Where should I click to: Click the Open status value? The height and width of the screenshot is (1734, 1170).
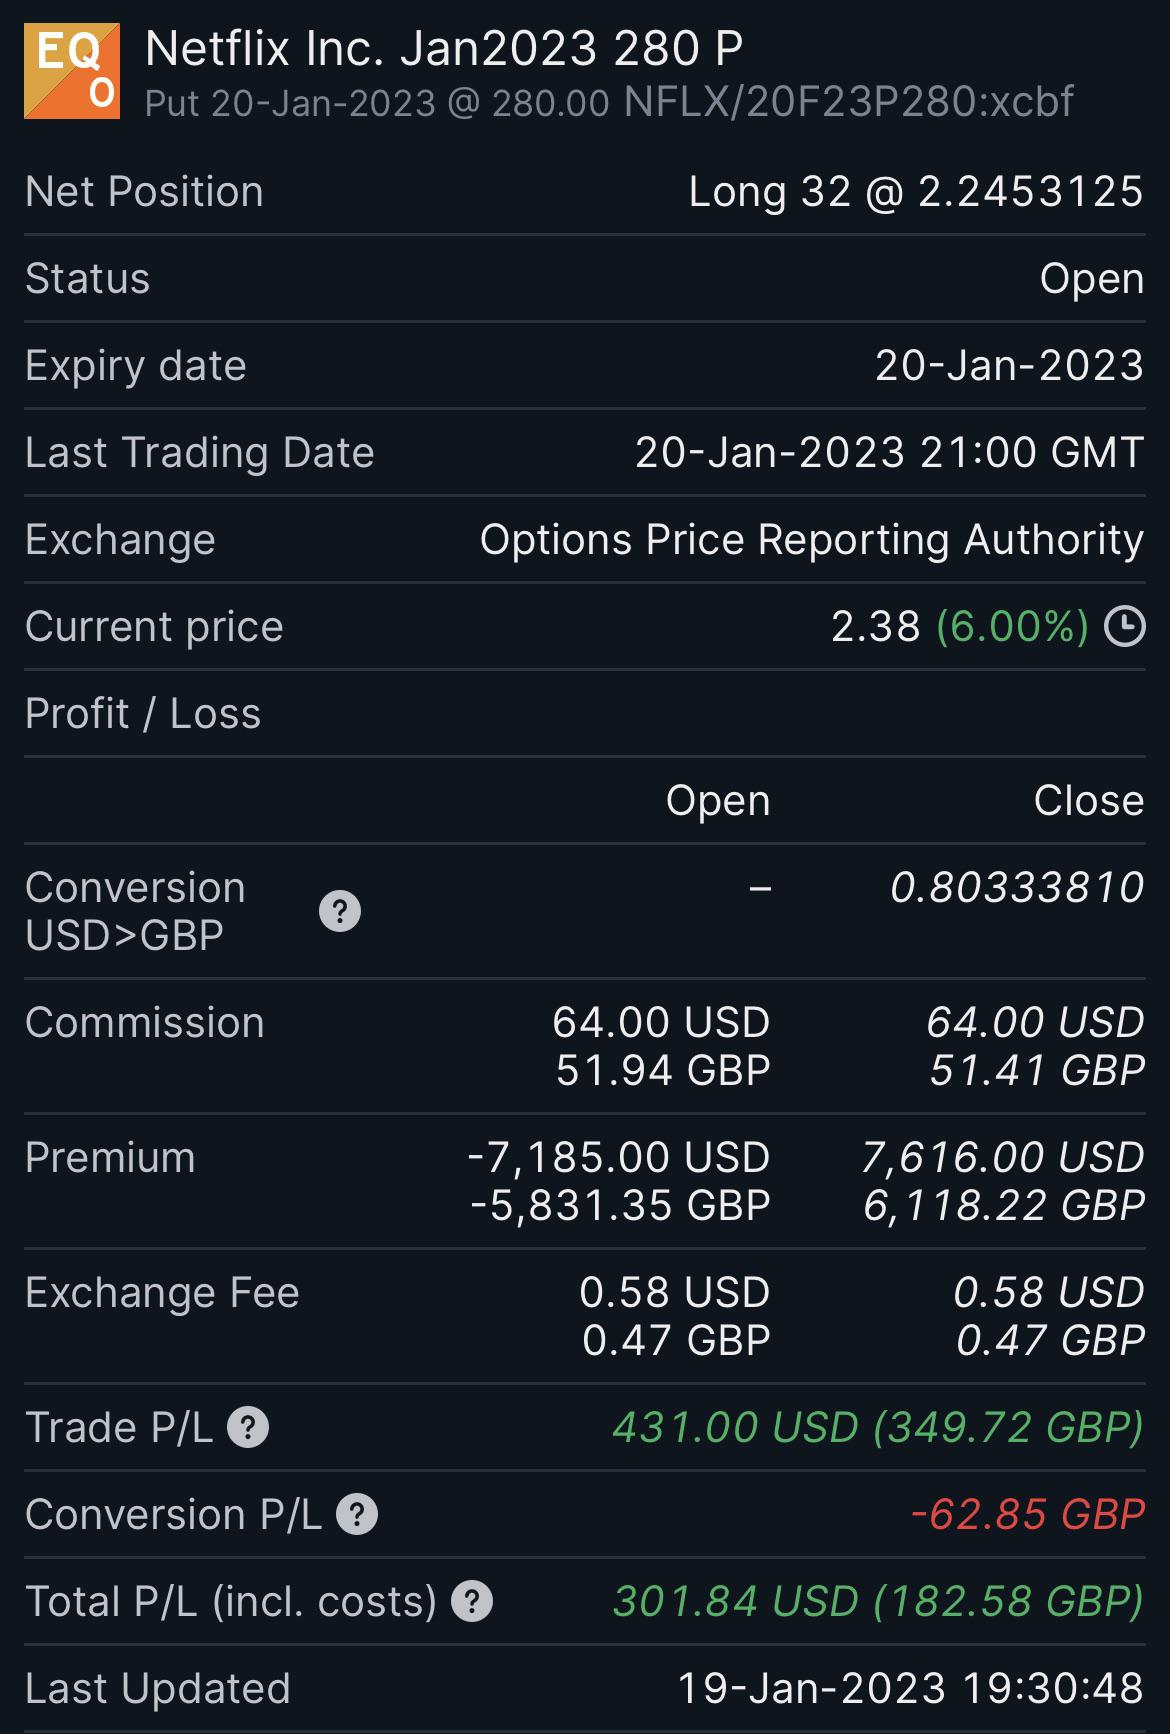(1091, 279)
